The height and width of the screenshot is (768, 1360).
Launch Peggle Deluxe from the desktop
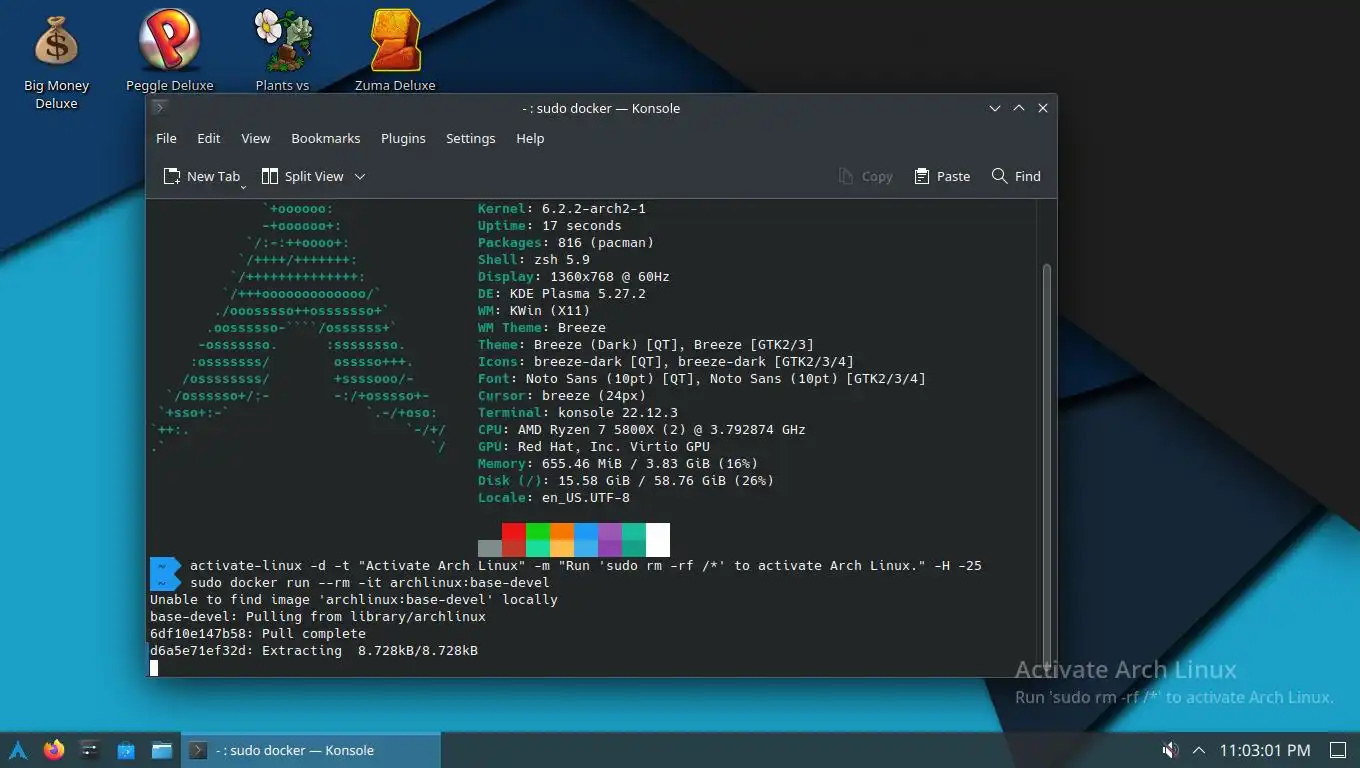(x=169, y=52)
